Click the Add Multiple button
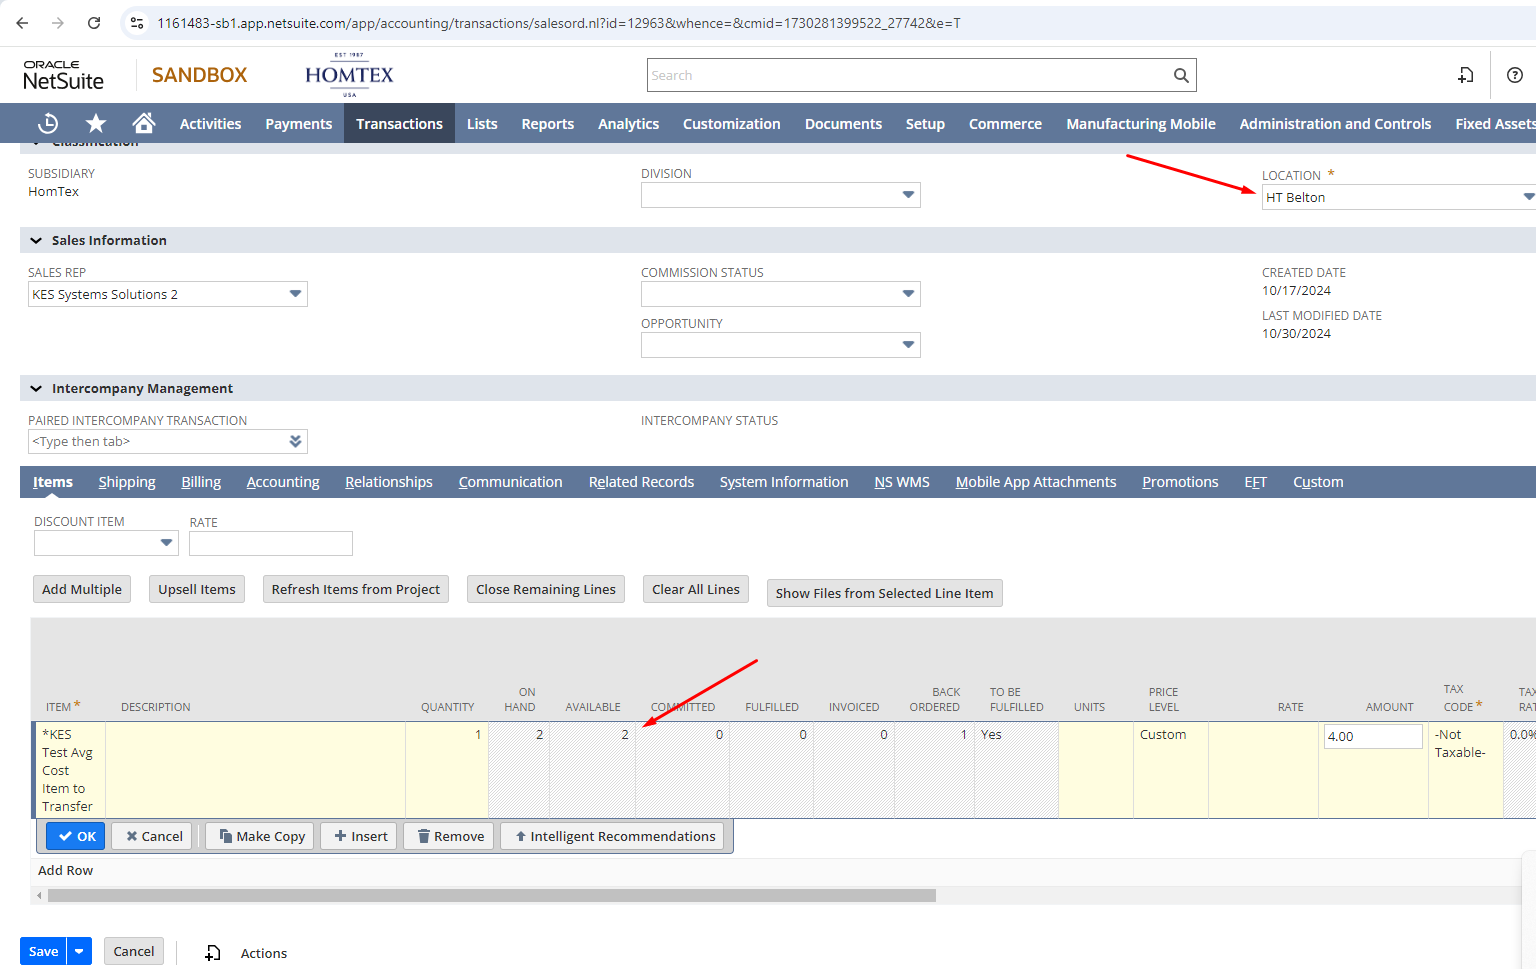The image size is (1536, 969). 82,589
